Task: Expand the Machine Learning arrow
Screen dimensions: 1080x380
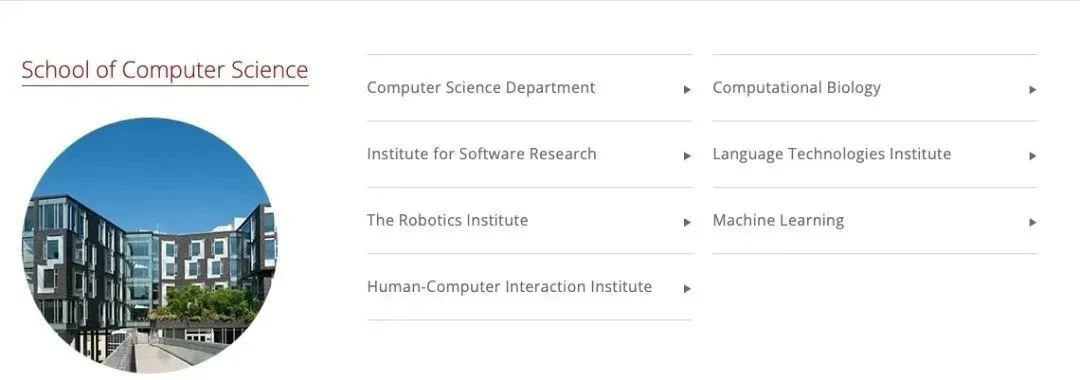Action: click(1032, 222)
